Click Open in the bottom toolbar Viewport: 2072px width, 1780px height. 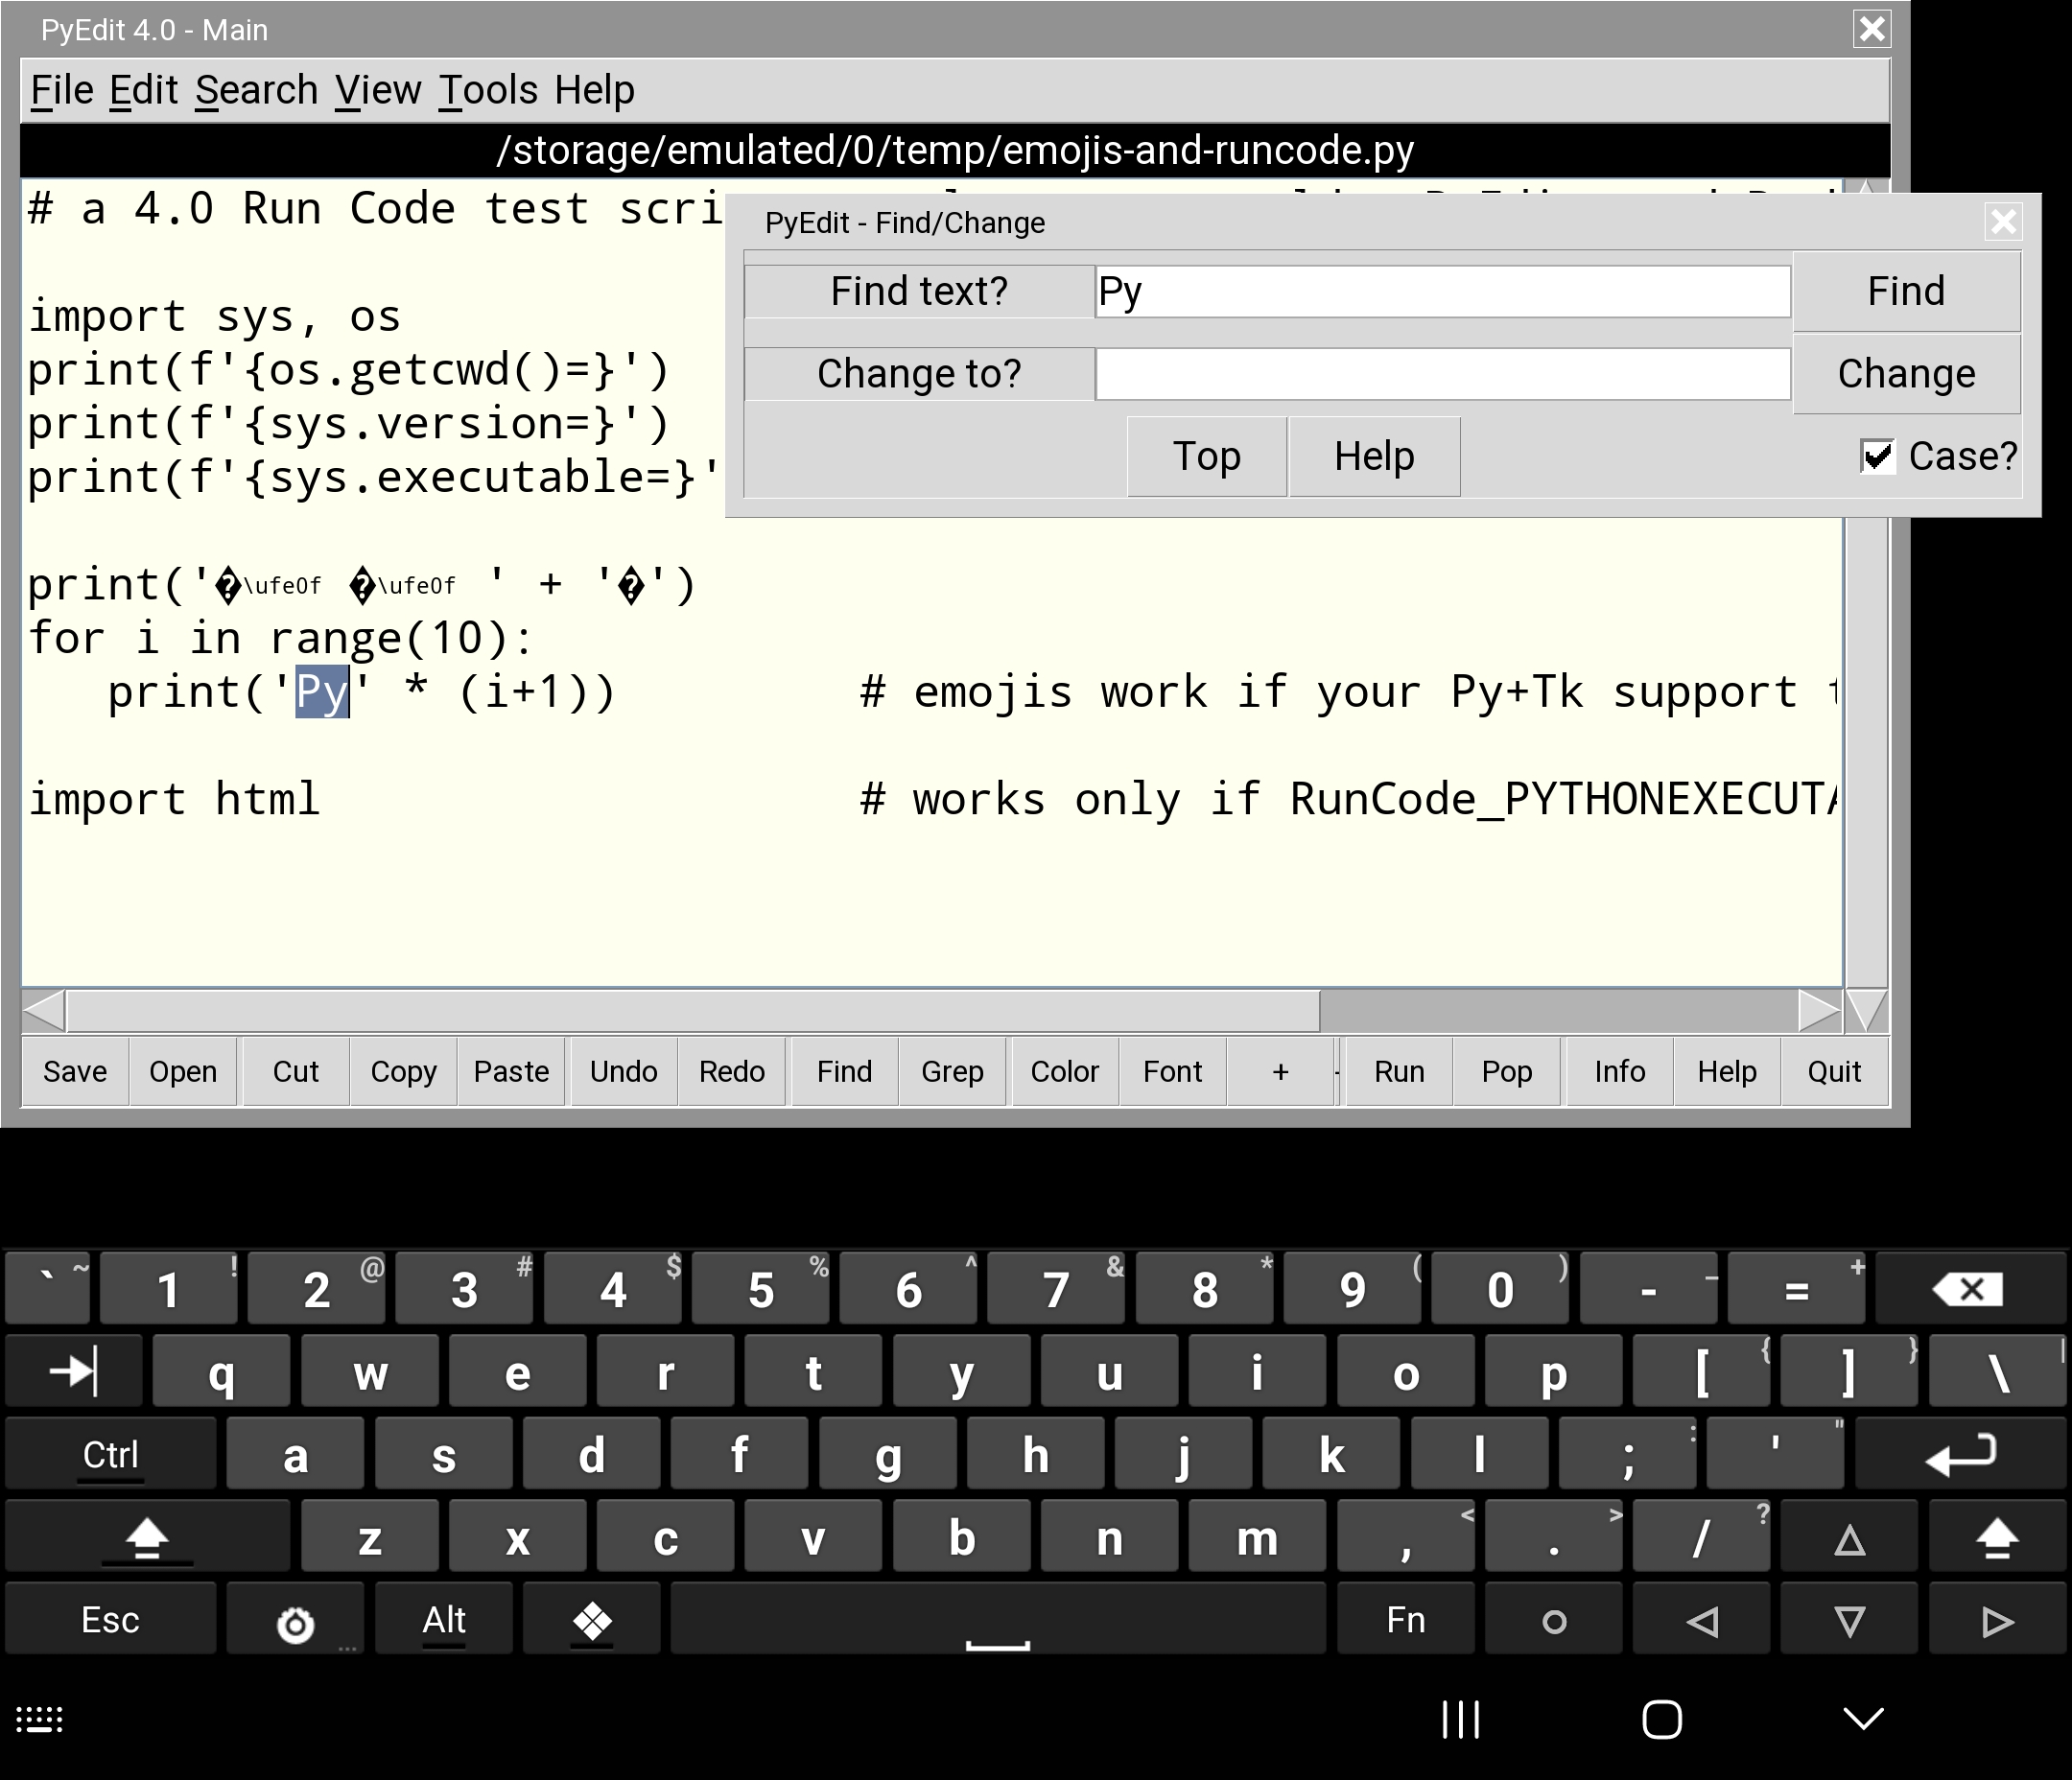183,1071
